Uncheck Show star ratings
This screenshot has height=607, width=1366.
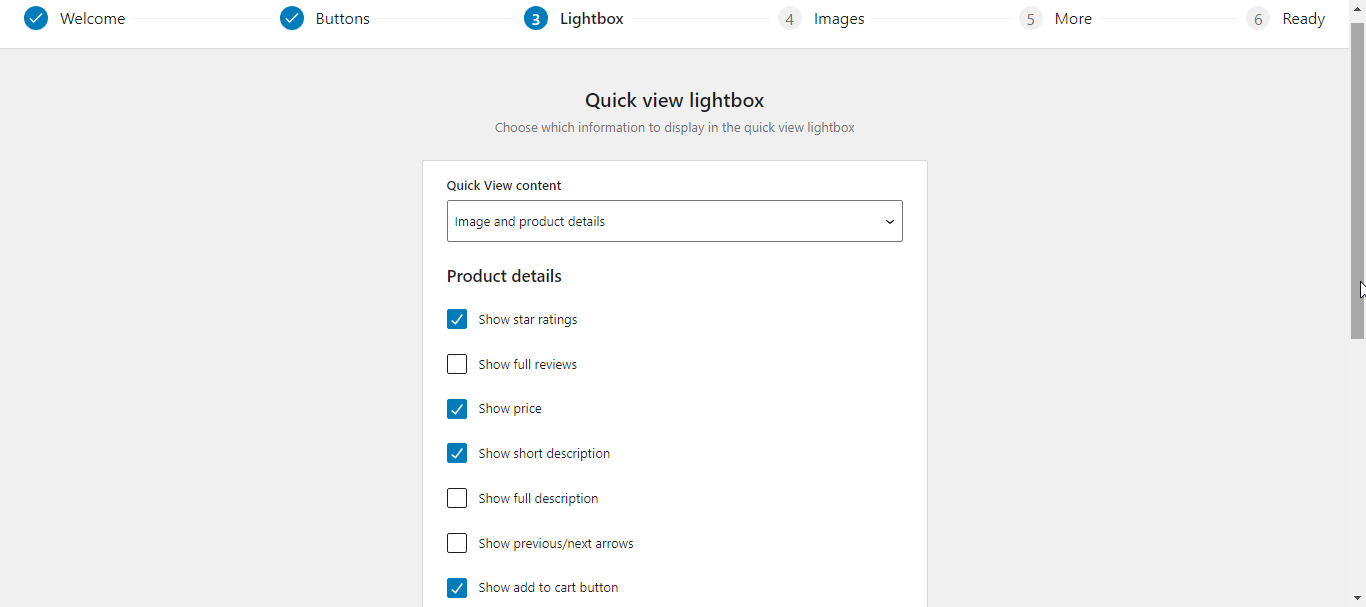point(457,319)
